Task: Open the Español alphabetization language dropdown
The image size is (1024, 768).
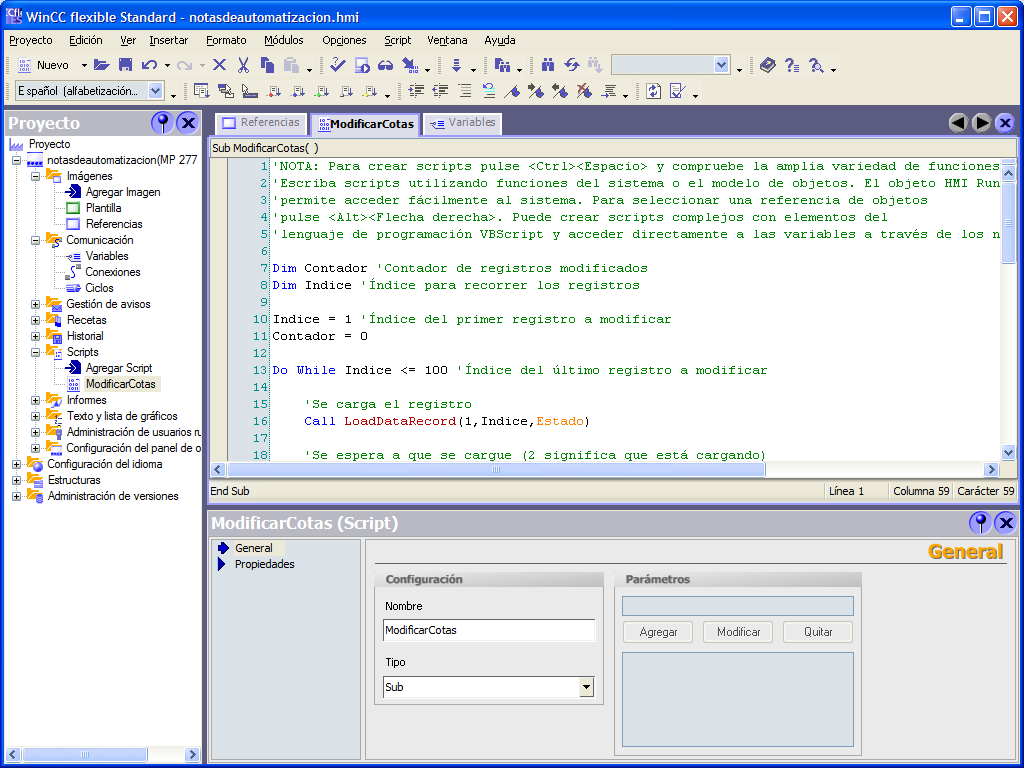Action: pyautogui.click(x=155, y=90)
